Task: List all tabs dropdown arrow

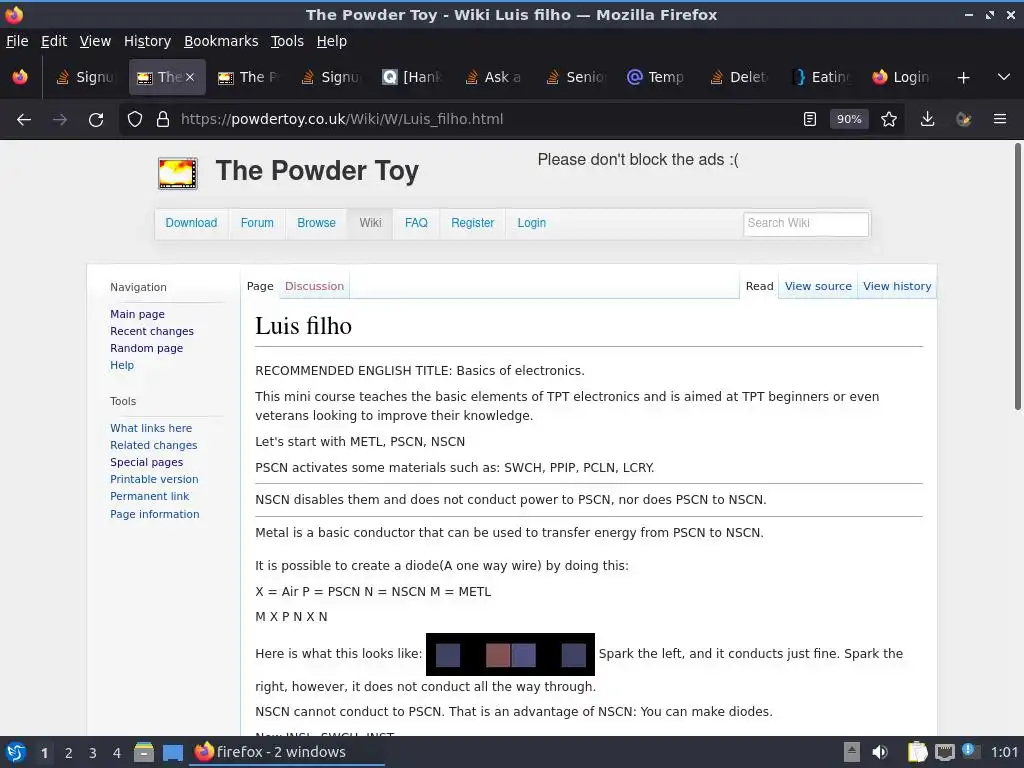Action: click(1004, 78)
